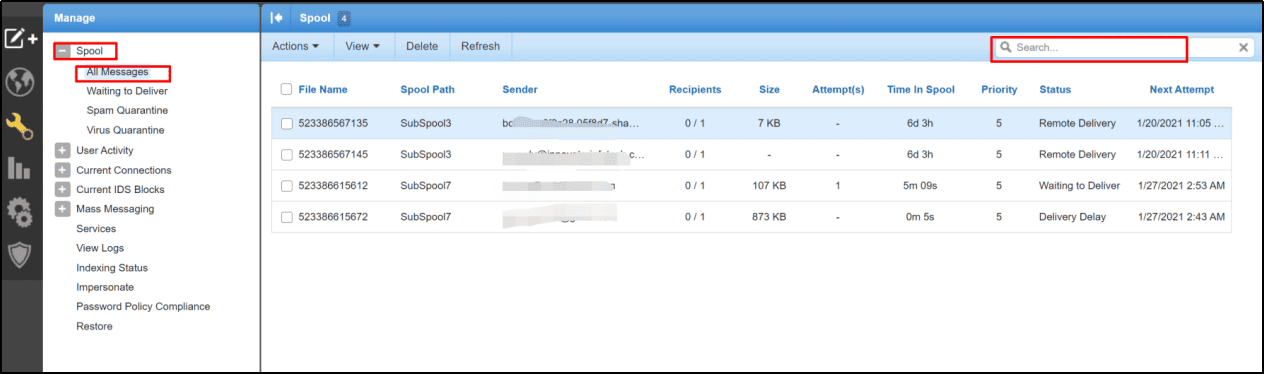Go to View Logs
This screenshot has width=1264, height=374.
(100, 248)
